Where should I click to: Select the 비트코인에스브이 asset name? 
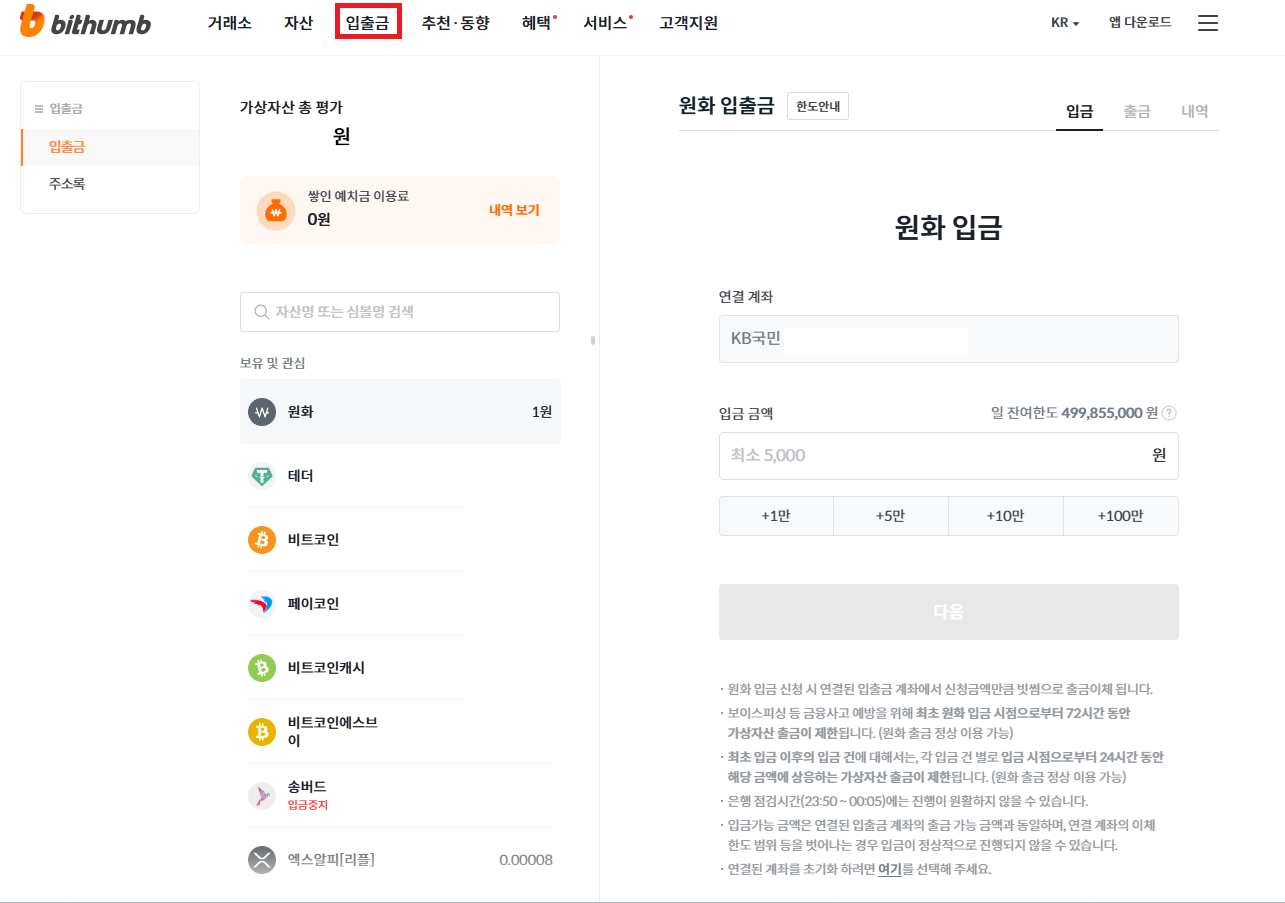point(333,732)
